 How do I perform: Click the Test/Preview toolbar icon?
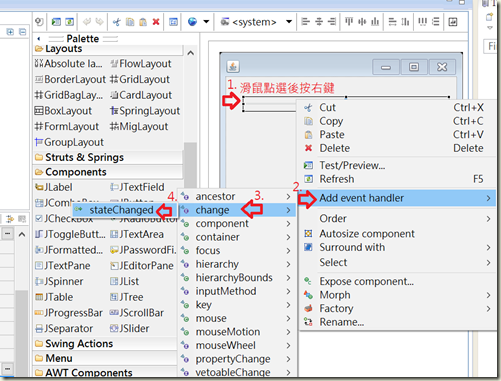click(56, 22)
